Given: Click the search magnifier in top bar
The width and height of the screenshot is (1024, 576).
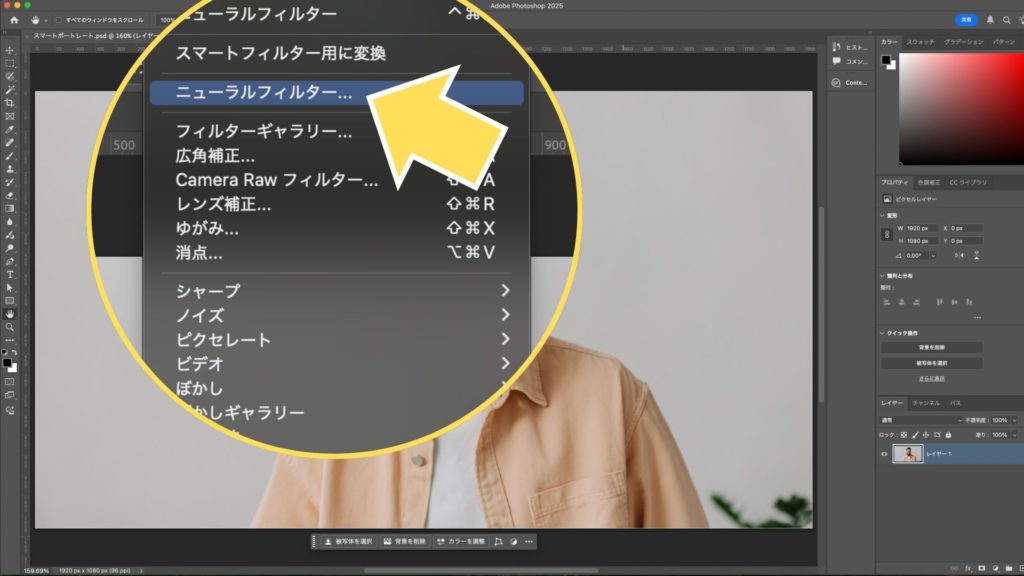Looking at the screenshot, I should coord(1004,20).
